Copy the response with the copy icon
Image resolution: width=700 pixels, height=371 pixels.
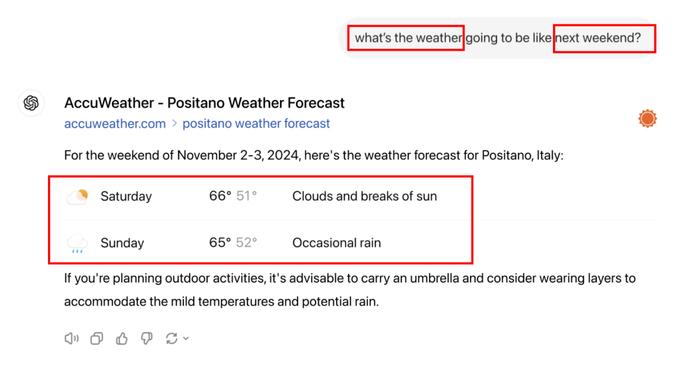click(96, 338)
